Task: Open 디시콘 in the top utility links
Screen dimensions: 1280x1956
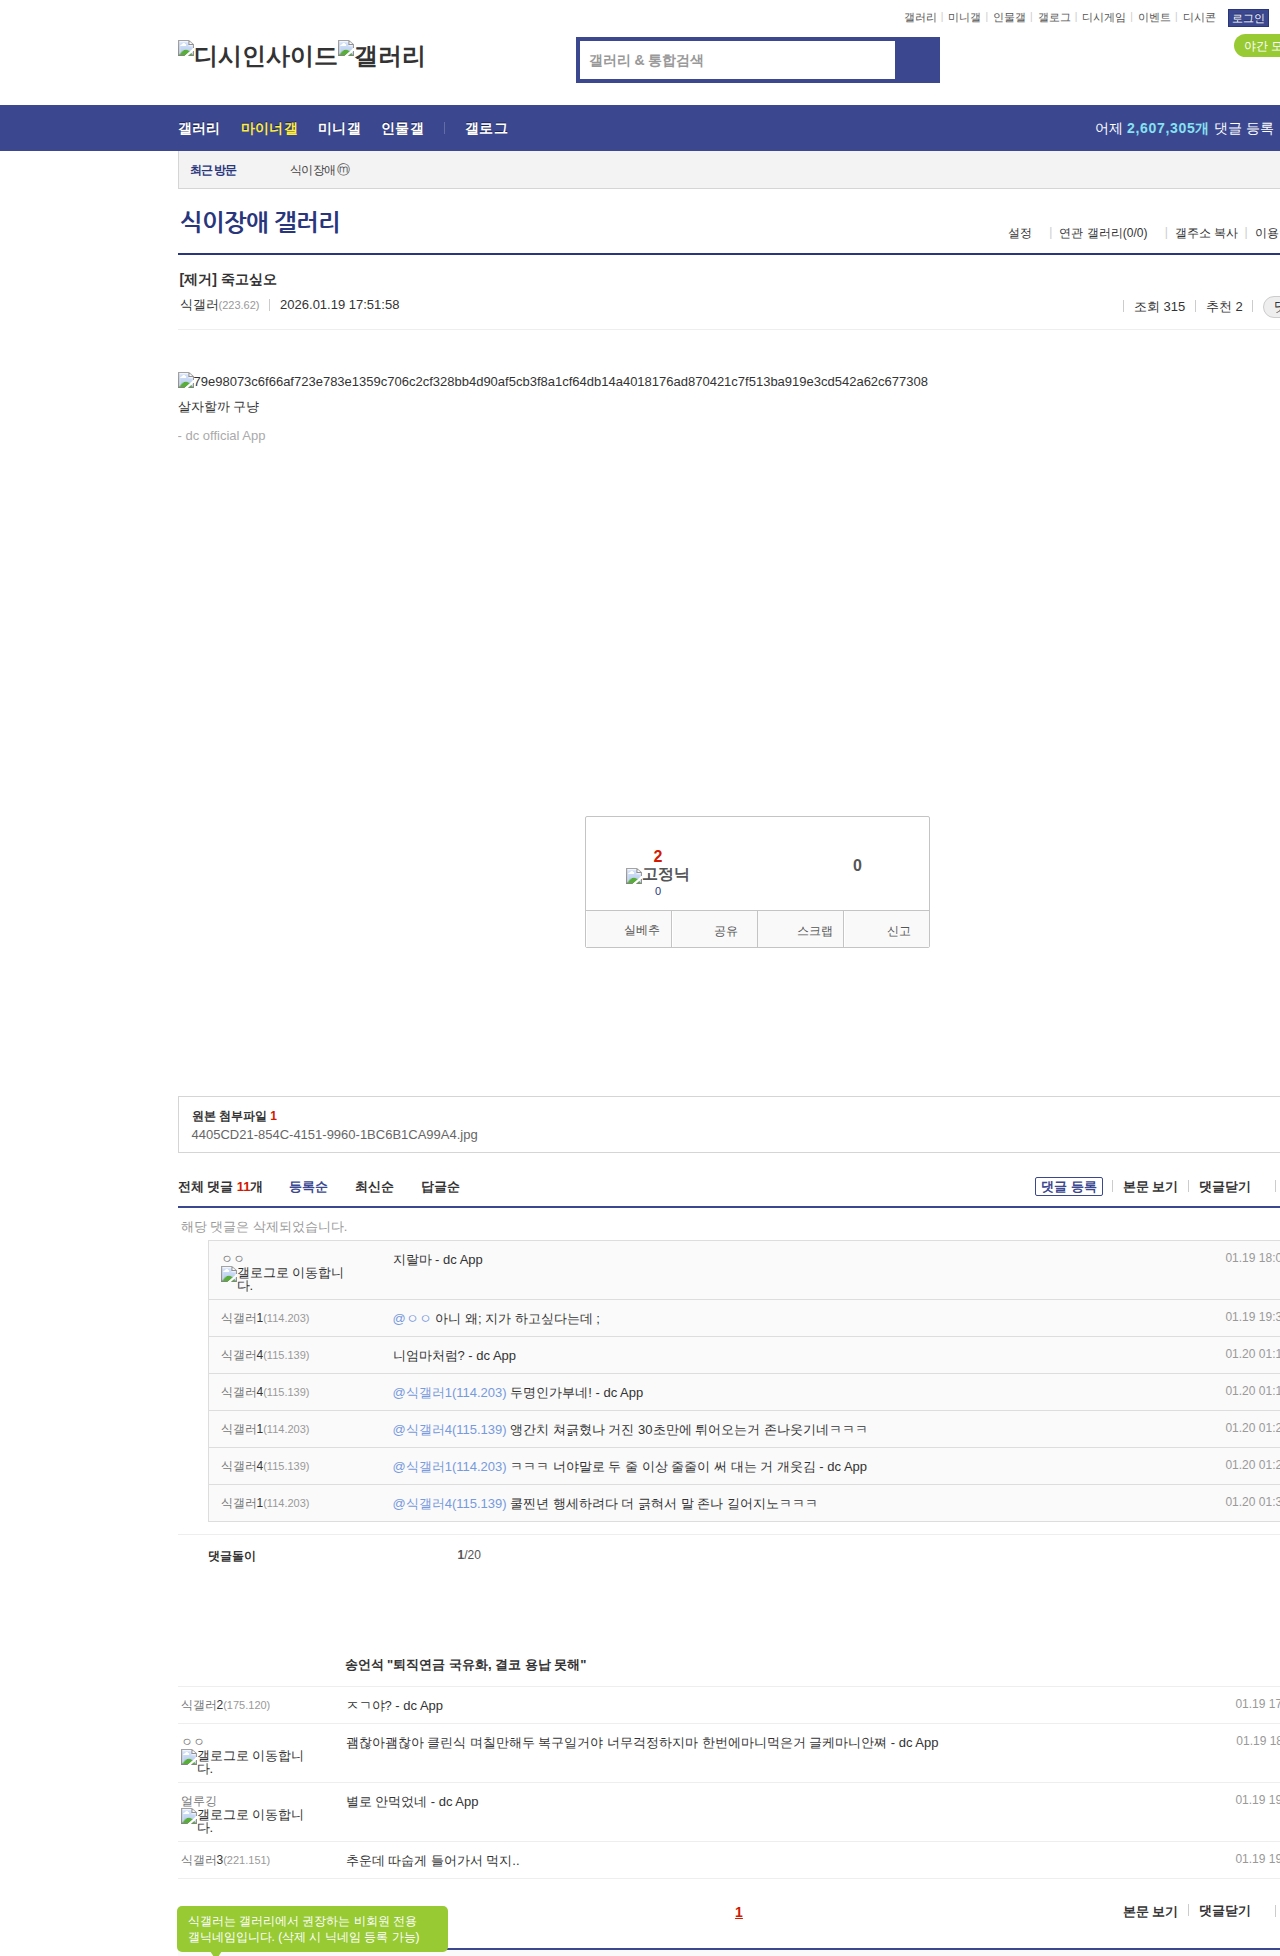Action: 1199,17
